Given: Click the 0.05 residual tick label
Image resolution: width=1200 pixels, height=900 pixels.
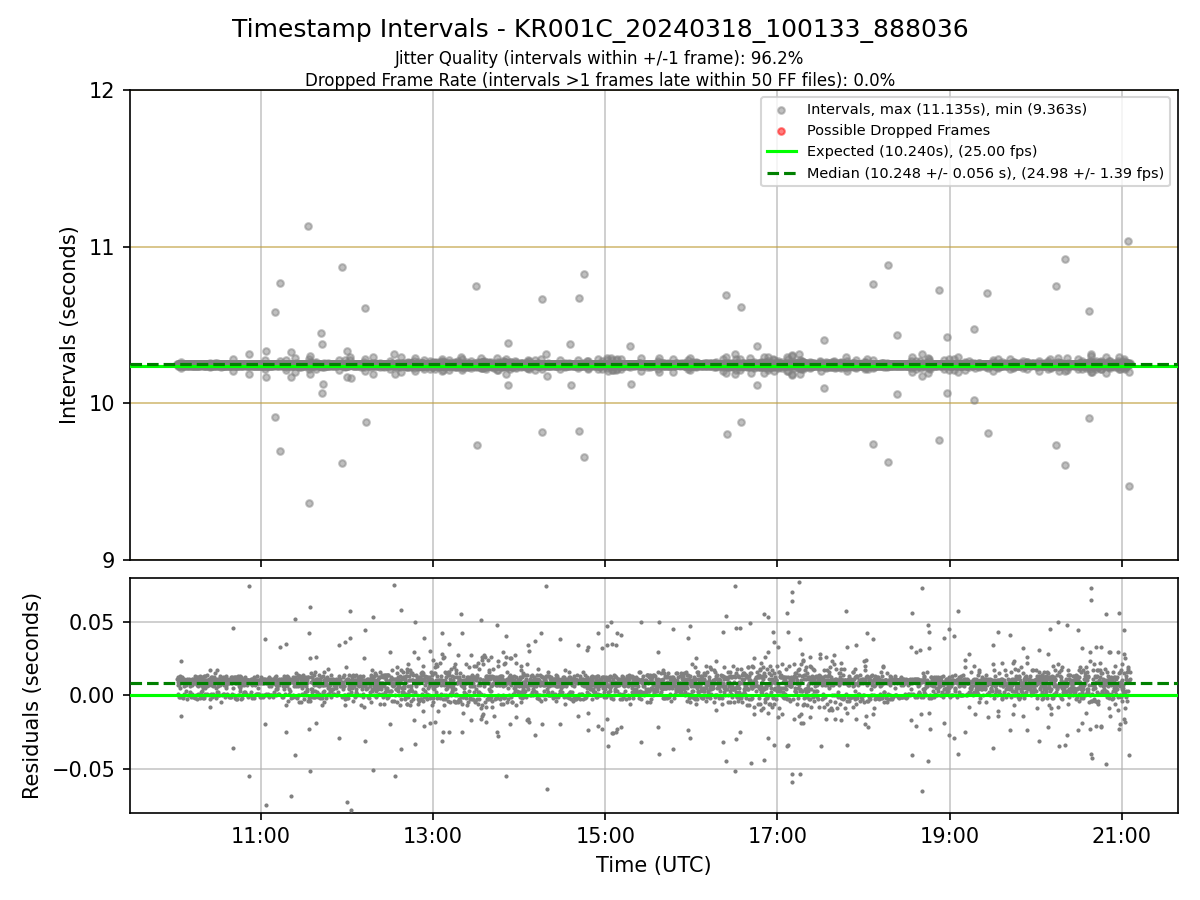Looking at the screenshot, I should (92, 622).
